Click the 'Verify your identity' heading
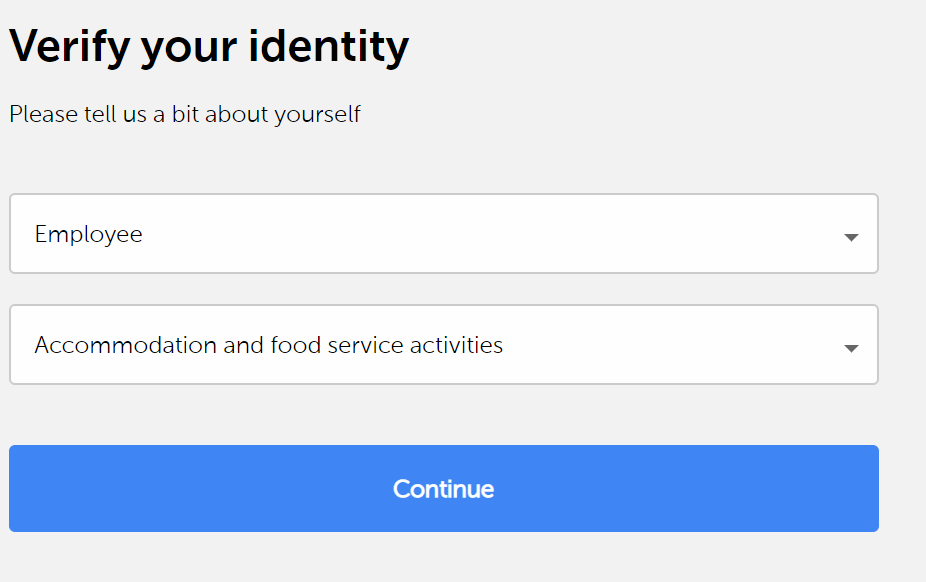The image size is (926, 582). (x=209, y=46)
